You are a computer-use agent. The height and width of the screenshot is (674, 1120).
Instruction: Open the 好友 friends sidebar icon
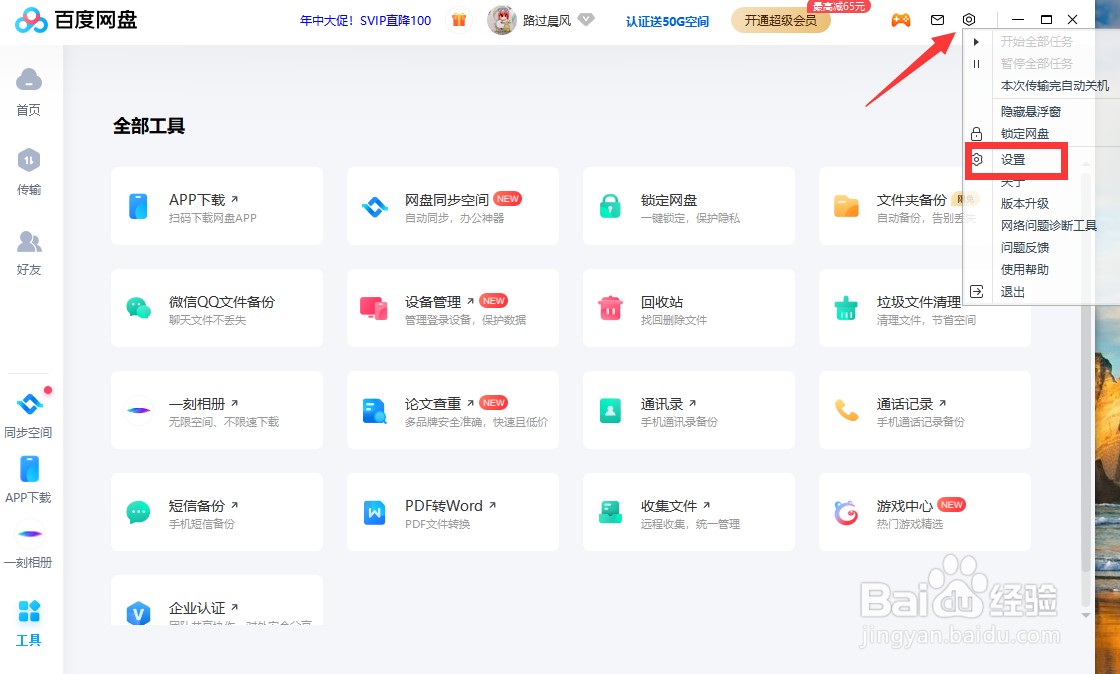click(x=29, y=253)
